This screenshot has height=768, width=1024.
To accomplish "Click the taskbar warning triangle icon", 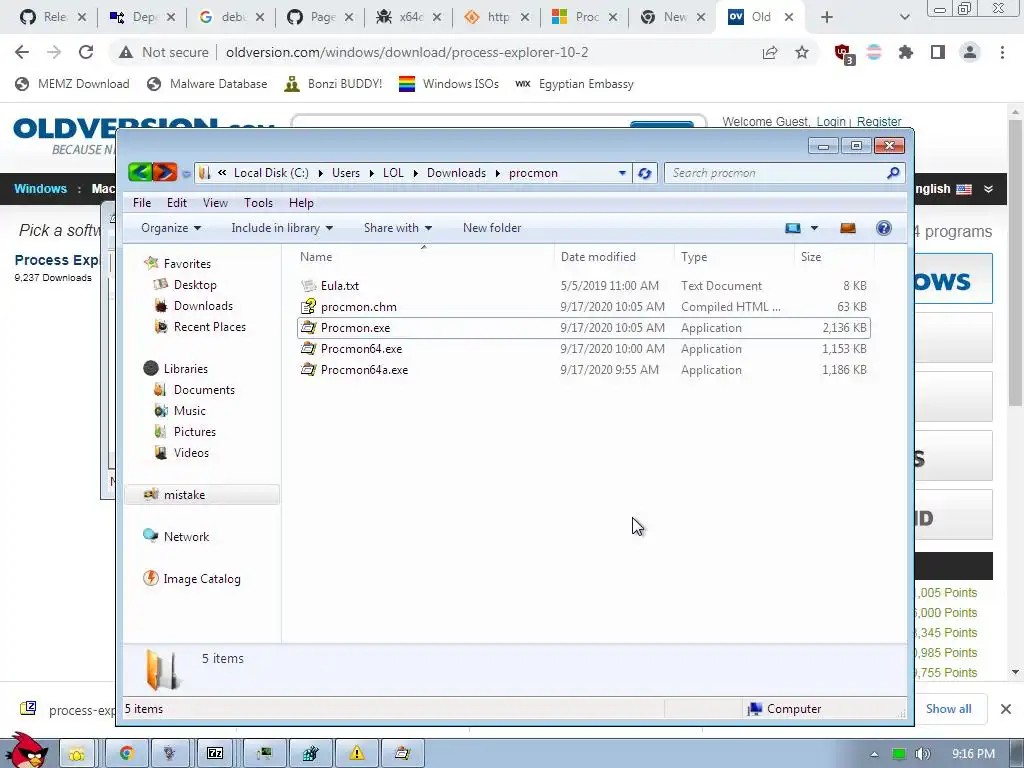I will point(357,754).
